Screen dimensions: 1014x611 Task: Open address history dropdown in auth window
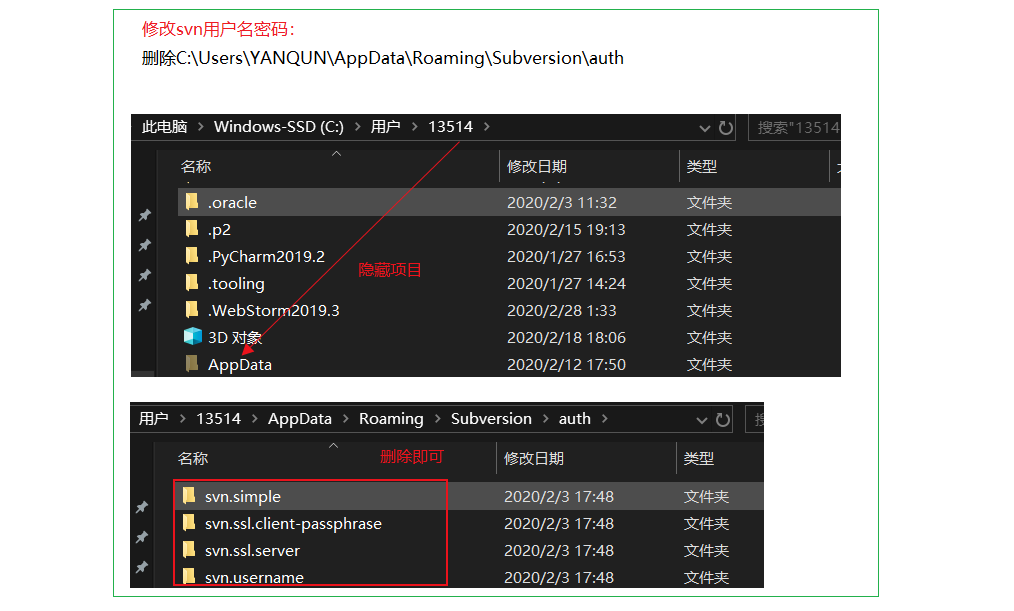click(702, 420)
